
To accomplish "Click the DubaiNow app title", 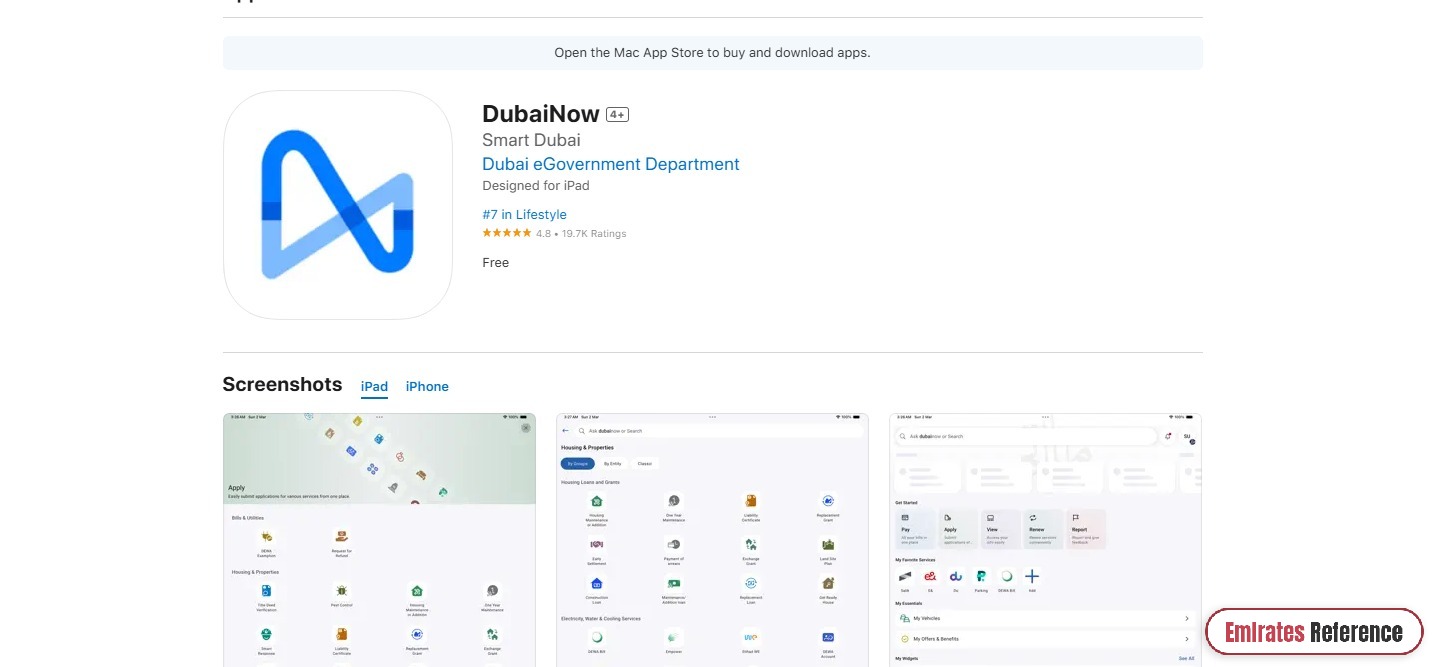I will tap(541, 114).
